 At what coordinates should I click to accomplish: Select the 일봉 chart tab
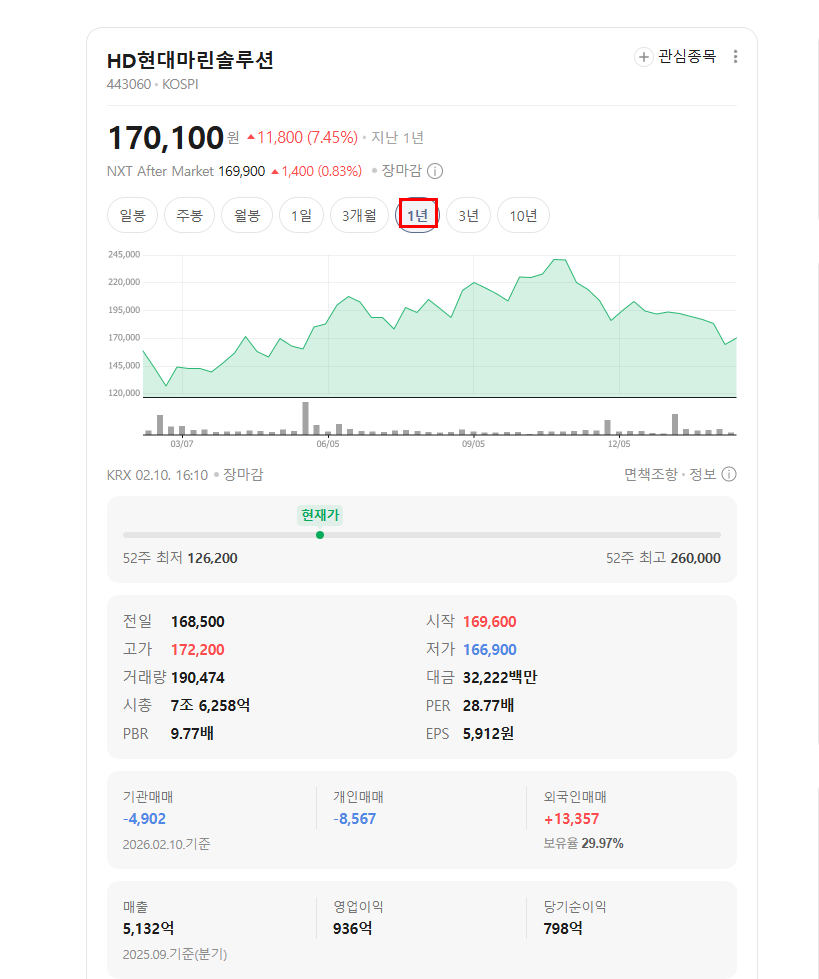[132, 215]
